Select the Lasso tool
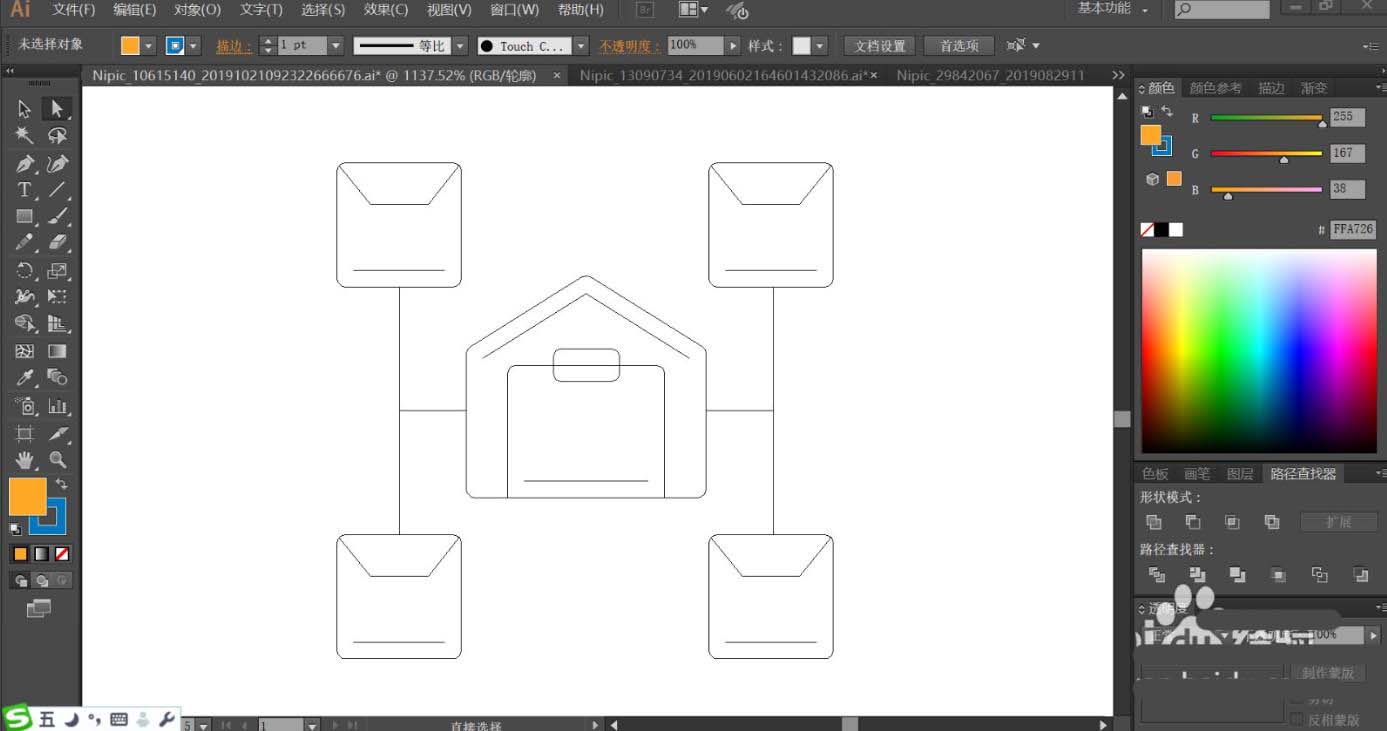This screenshot has height=731, width=1387. (x=57, y=136)
